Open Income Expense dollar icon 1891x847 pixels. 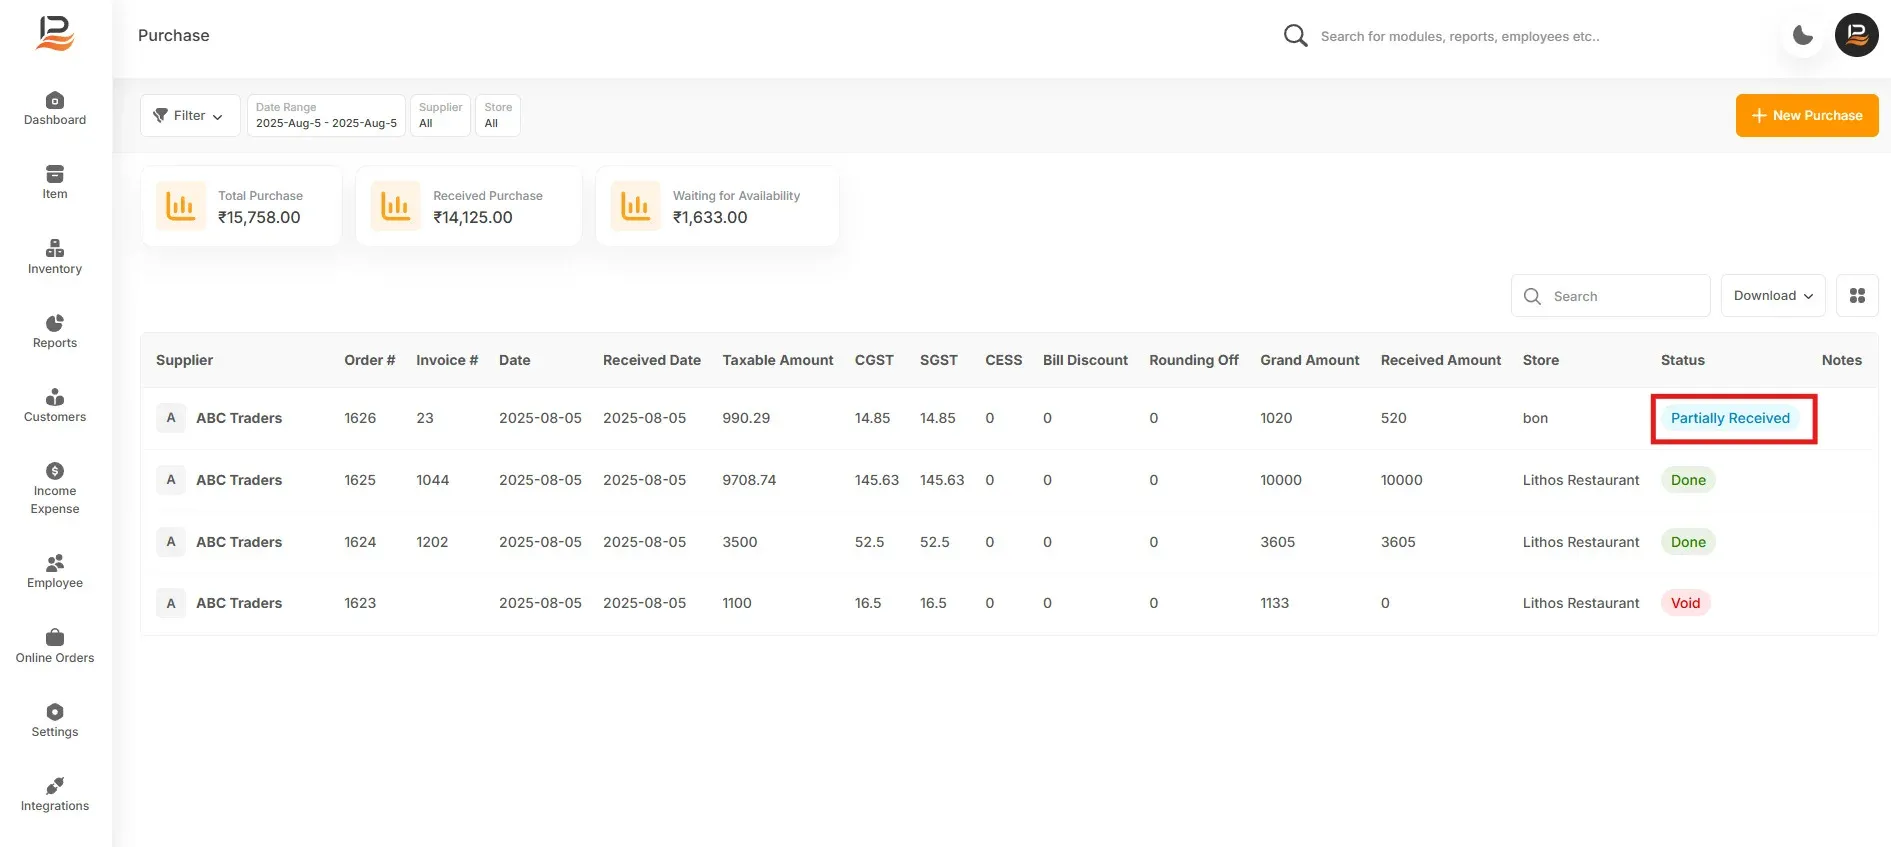coord(55,471)
